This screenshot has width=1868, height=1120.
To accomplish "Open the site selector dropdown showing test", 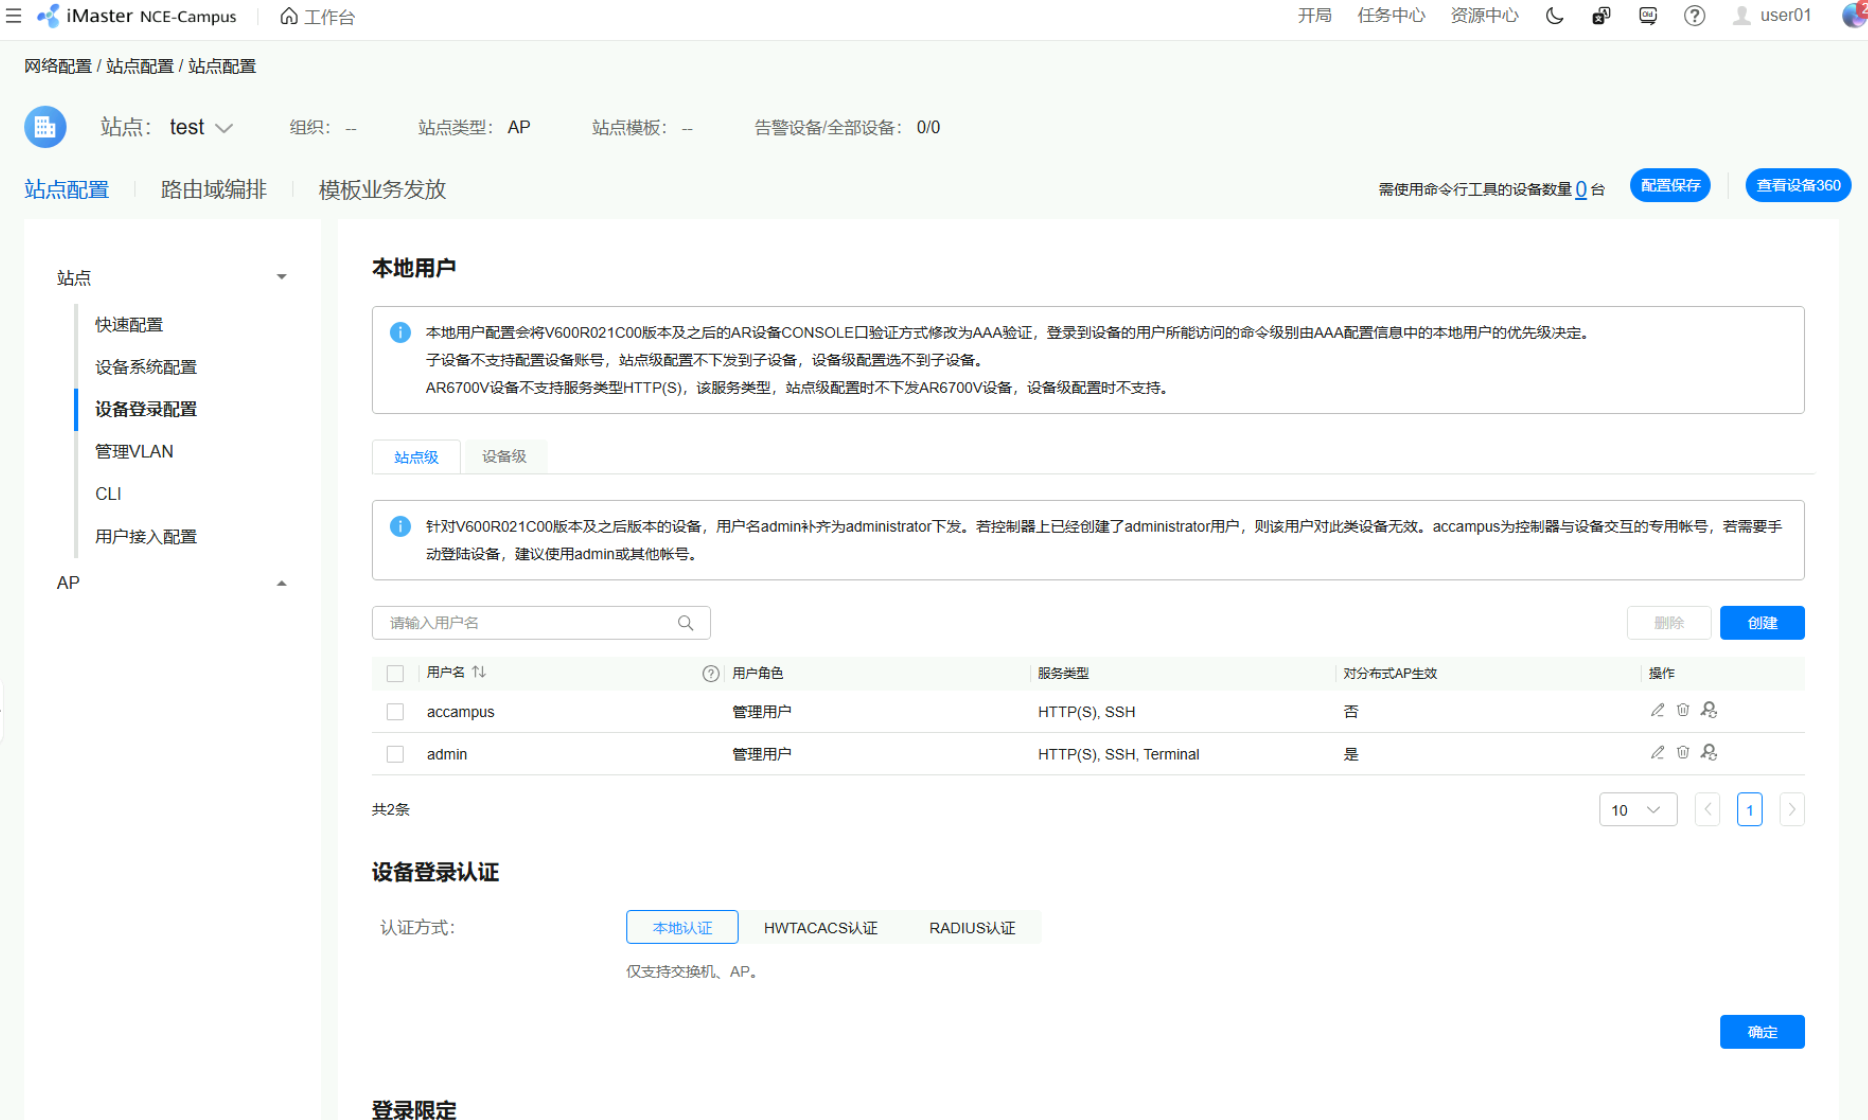I will pyautogui.click(x=201, y=127).
